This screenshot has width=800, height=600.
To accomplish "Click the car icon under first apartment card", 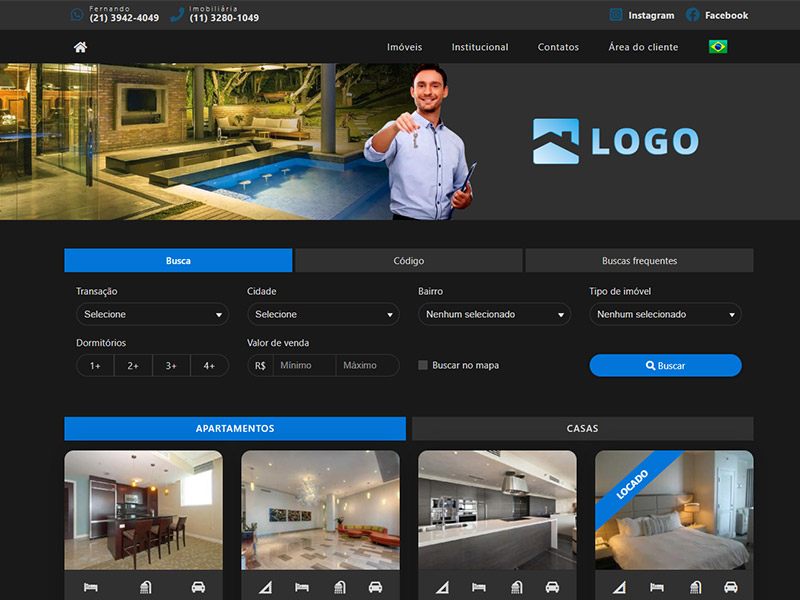I will tap(198, 587).
